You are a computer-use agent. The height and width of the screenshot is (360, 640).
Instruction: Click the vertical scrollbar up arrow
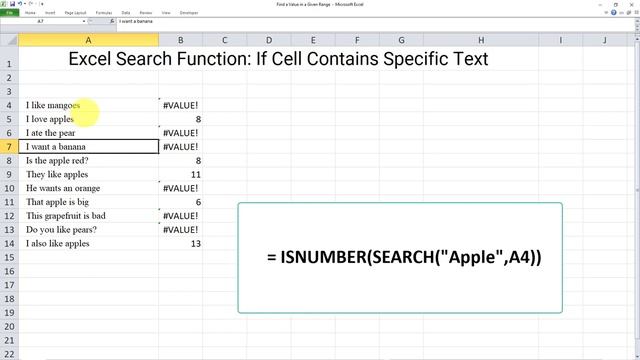[x=637, y=39]
